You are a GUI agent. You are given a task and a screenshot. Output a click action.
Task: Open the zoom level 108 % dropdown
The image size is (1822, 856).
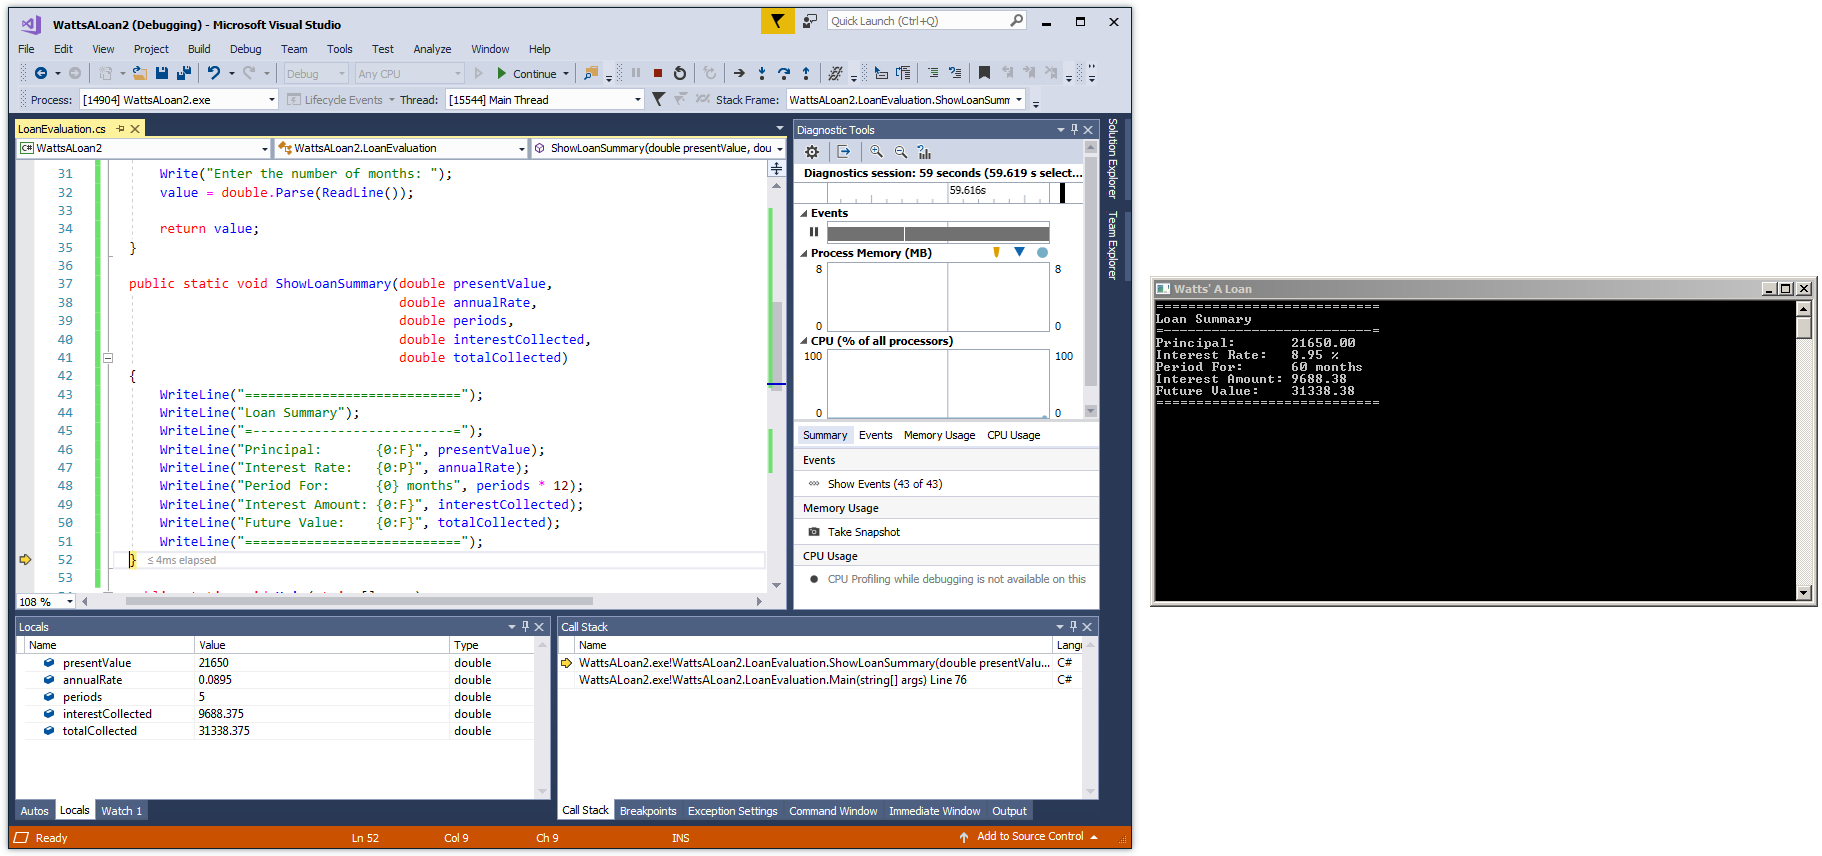[x=69, y=601]
